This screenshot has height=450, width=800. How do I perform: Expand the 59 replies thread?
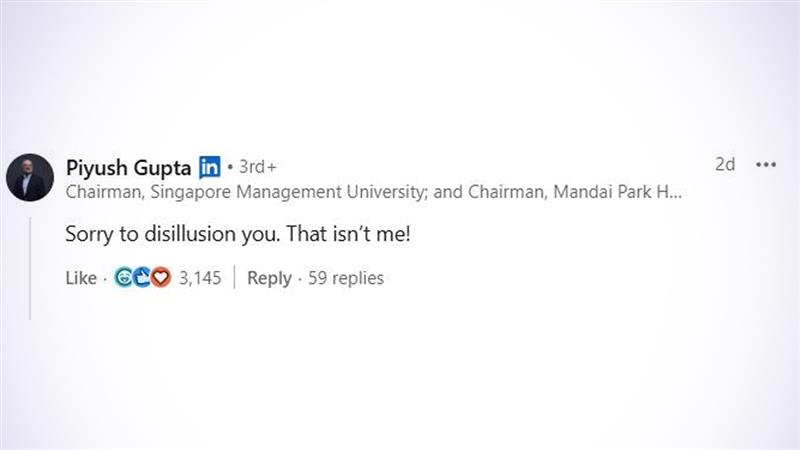tap(345, 278)
